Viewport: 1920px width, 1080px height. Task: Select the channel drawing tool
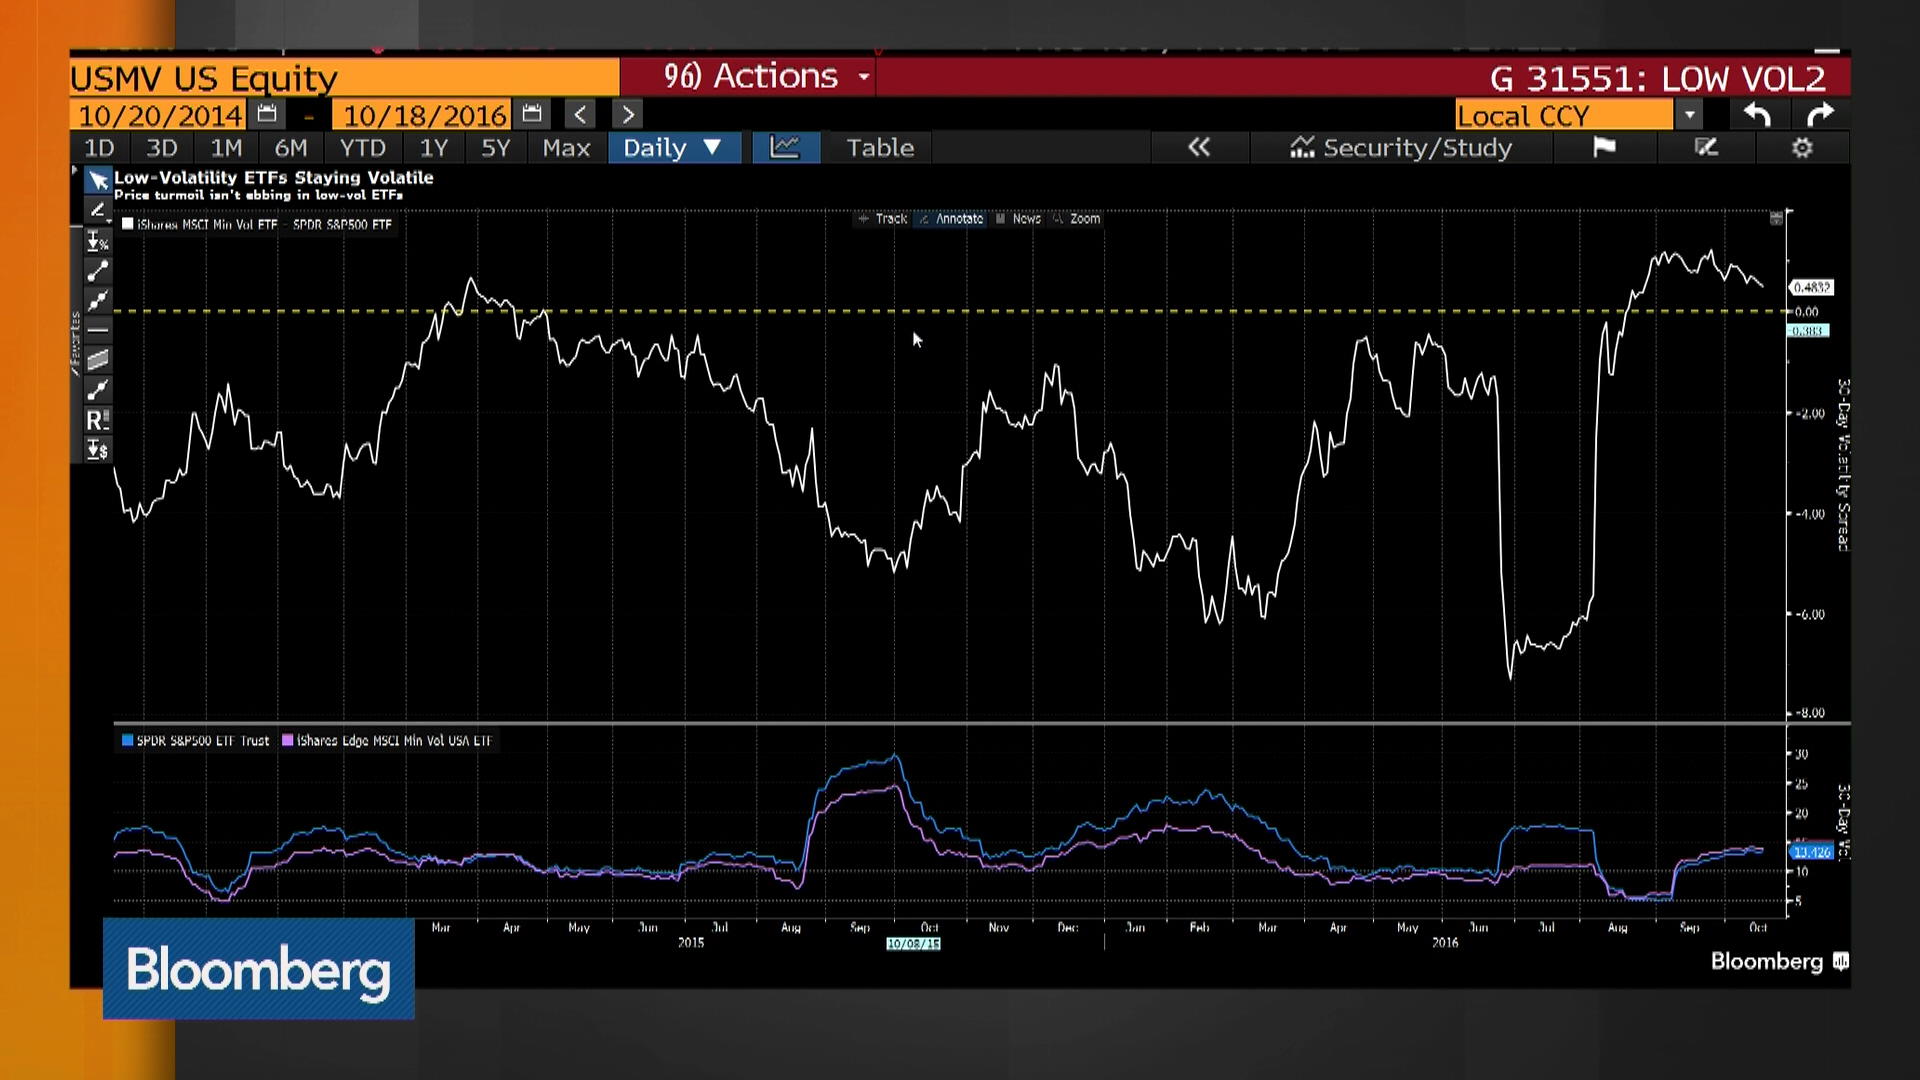point(97,358)
